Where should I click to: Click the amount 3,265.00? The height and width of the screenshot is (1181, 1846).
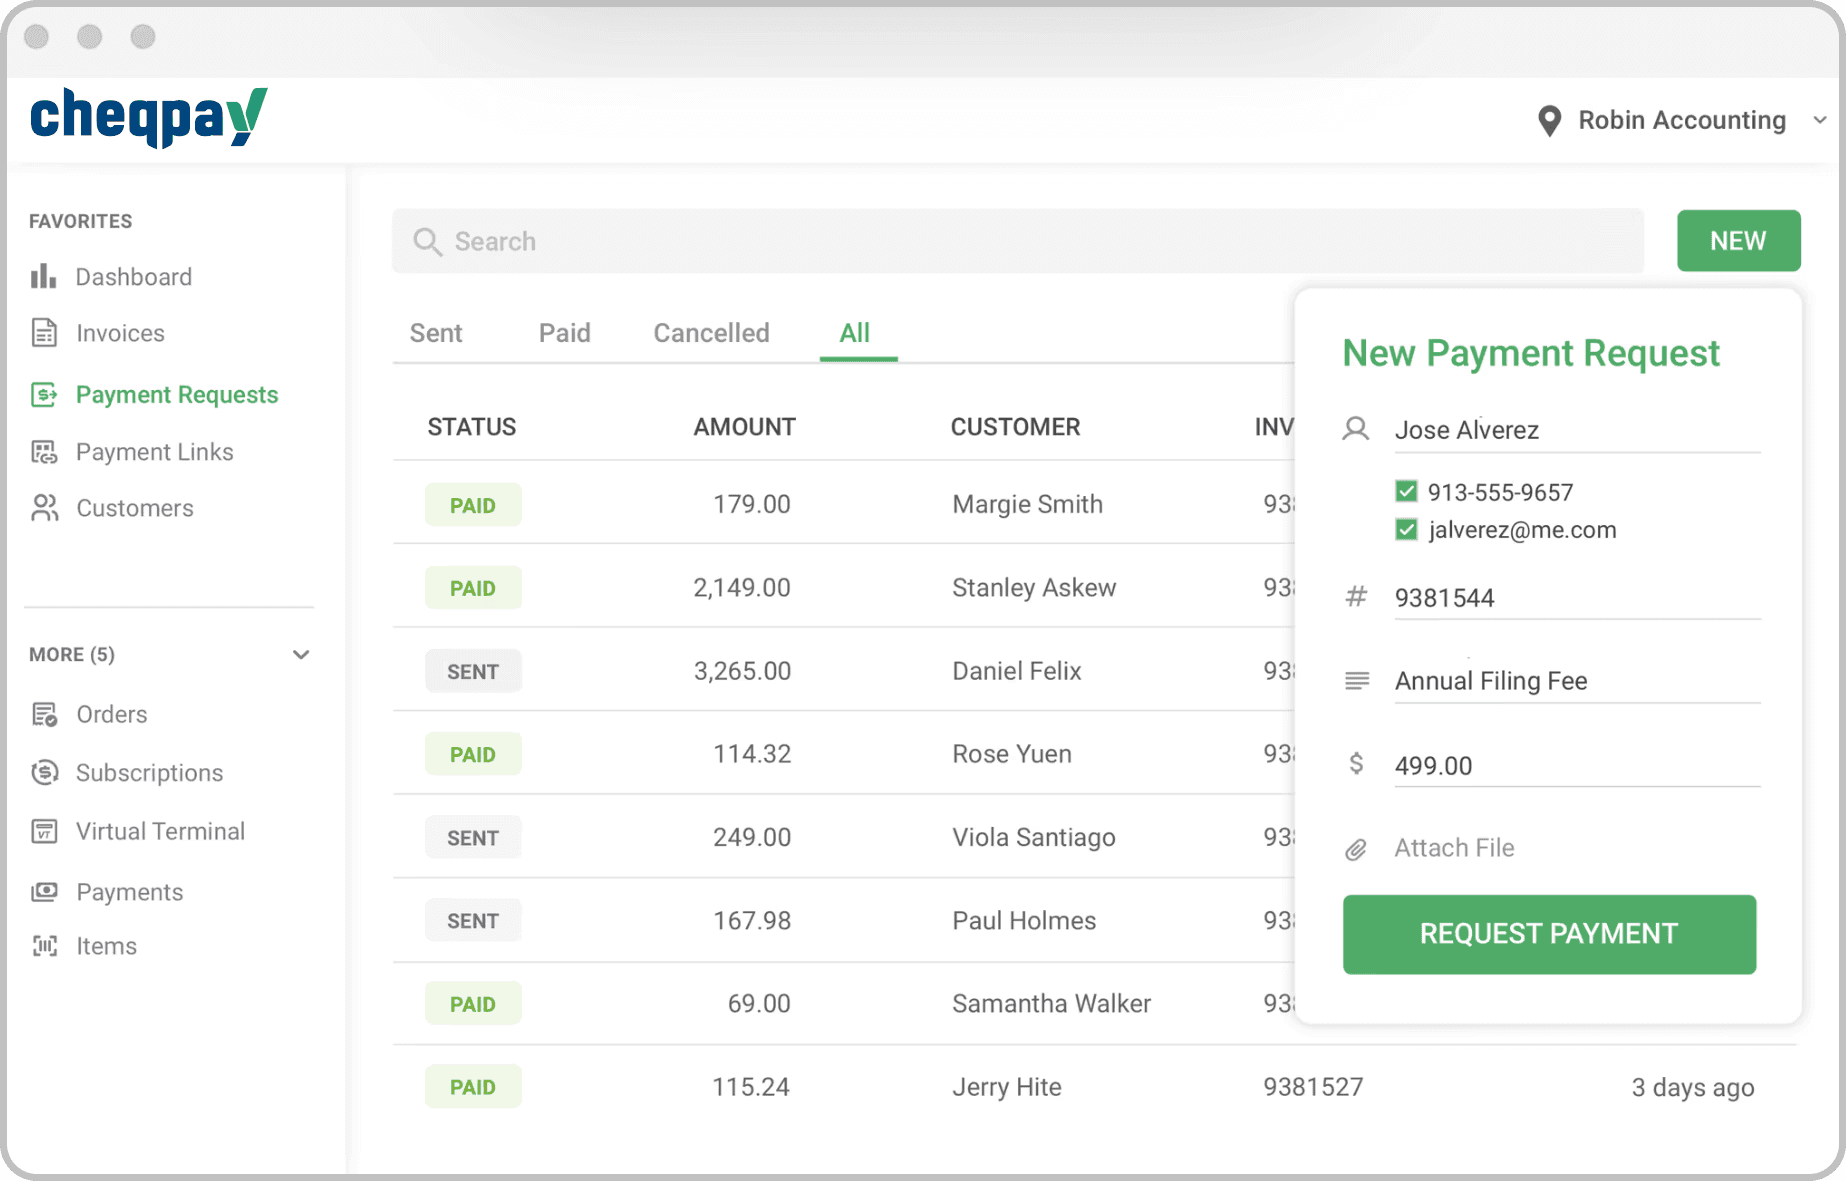click(742, 671)
